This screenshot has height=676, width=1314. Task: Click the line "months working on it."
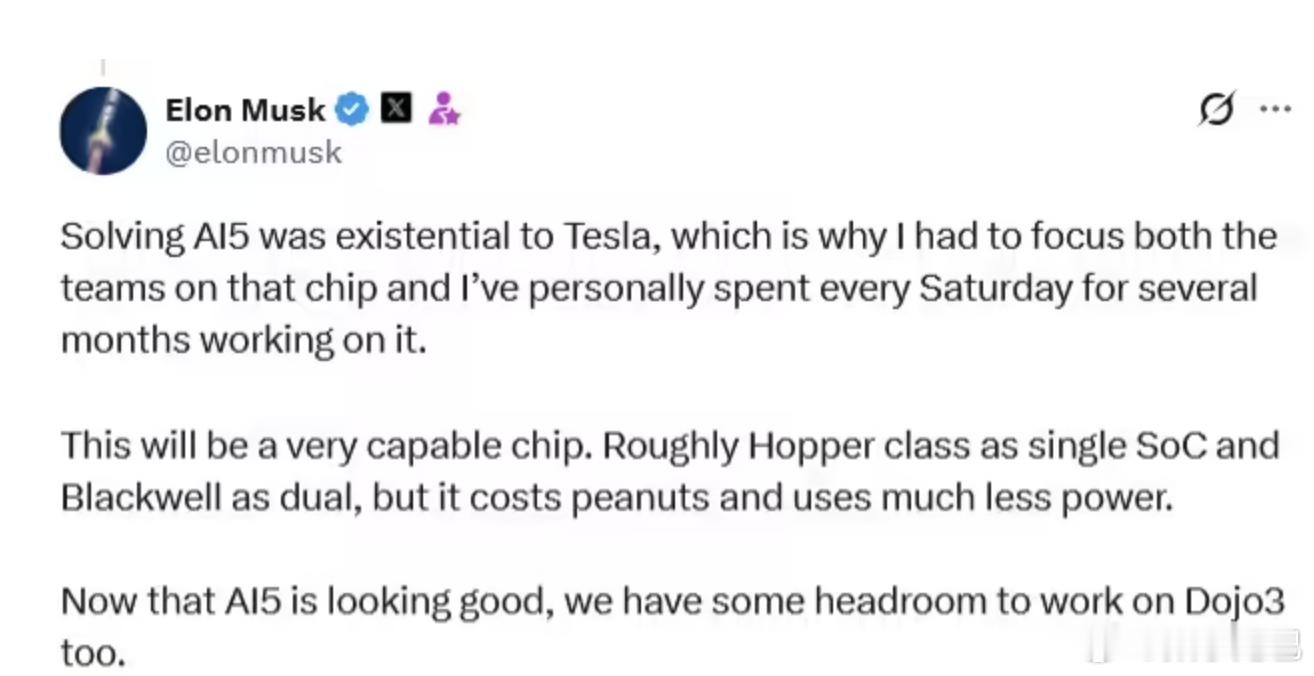[x=243, y=341]
